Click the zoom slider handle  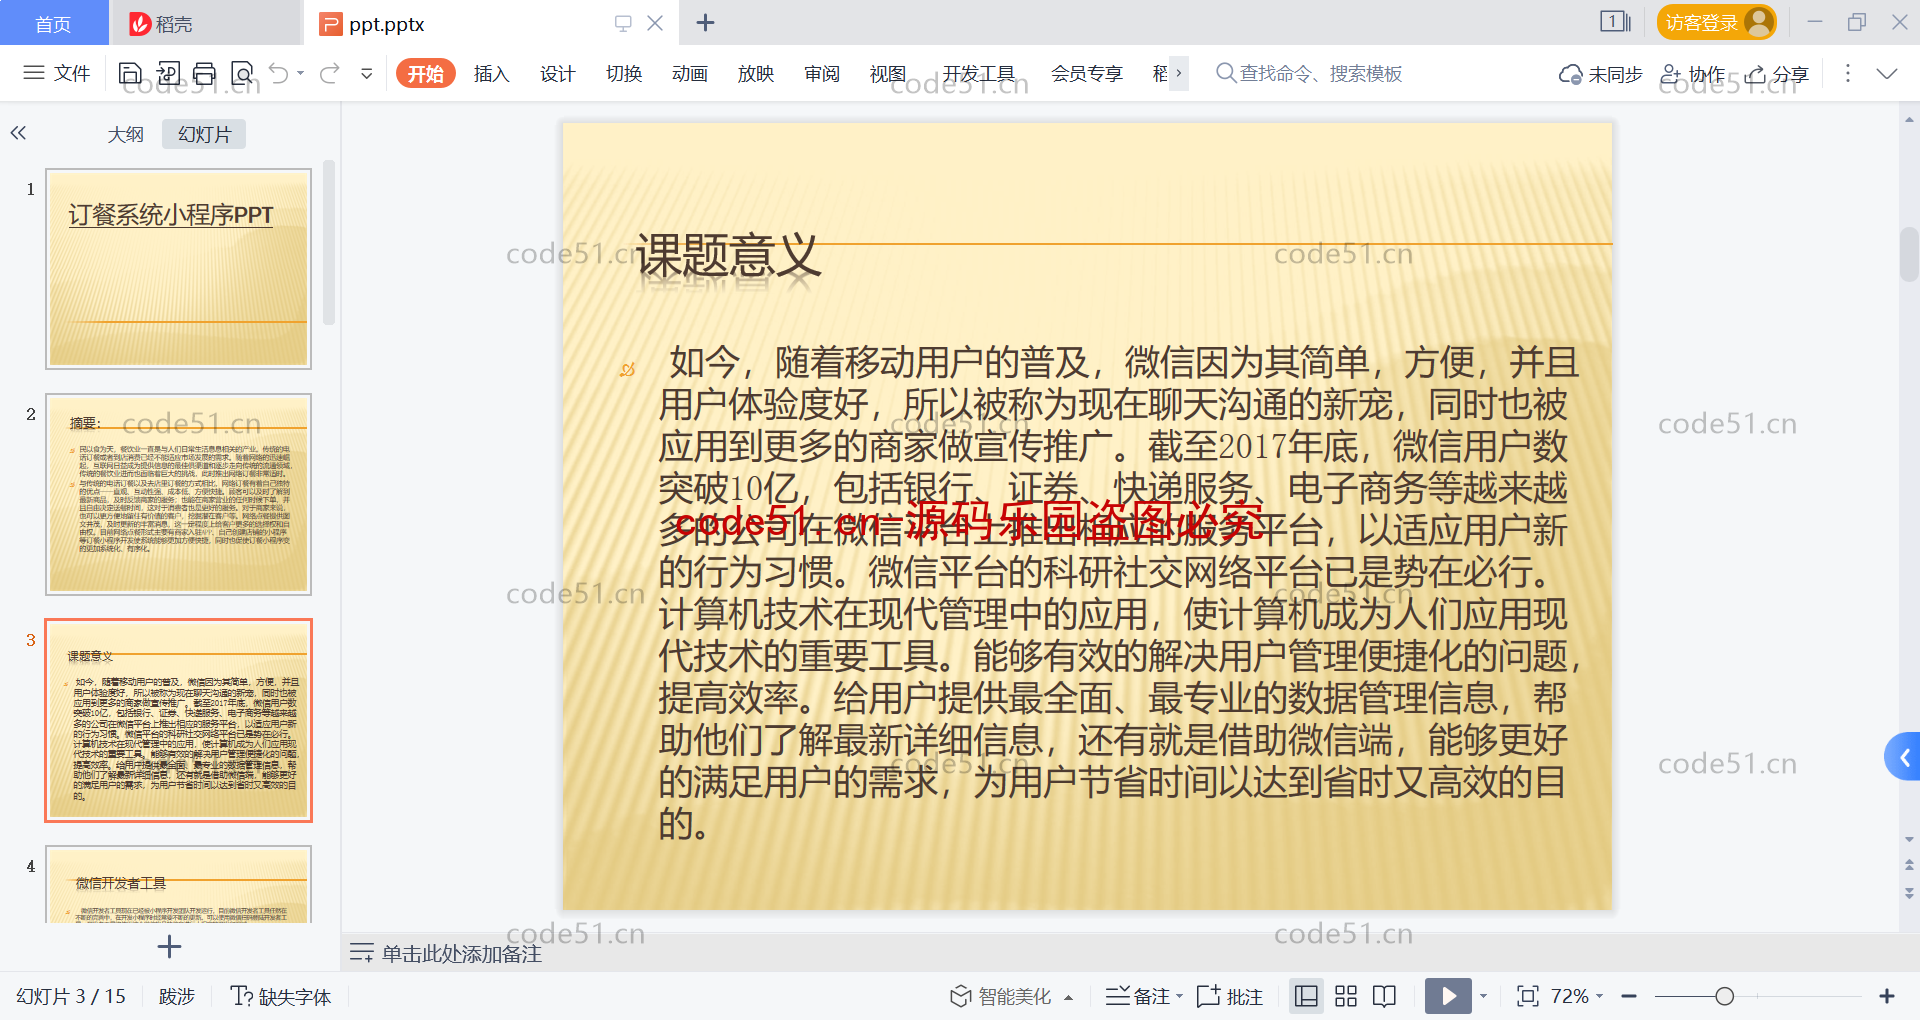pyautogui.click(x=1724, y=996)
